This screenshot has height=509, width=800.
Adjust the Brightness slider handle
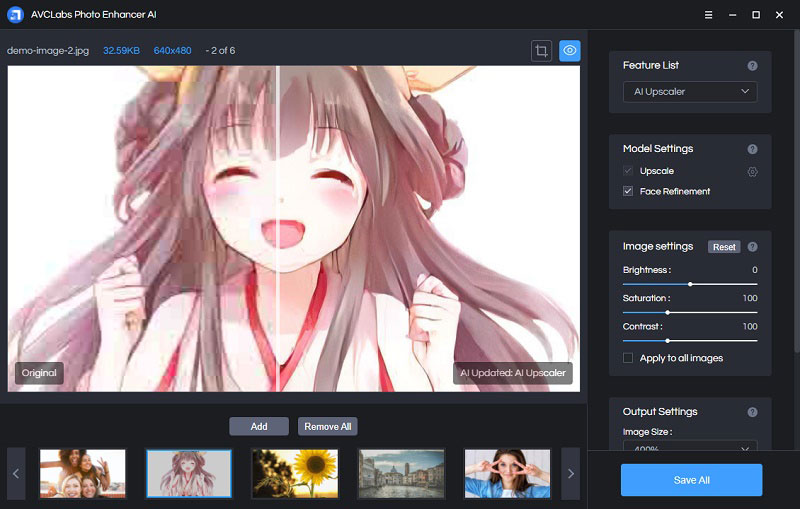[690, 284]
